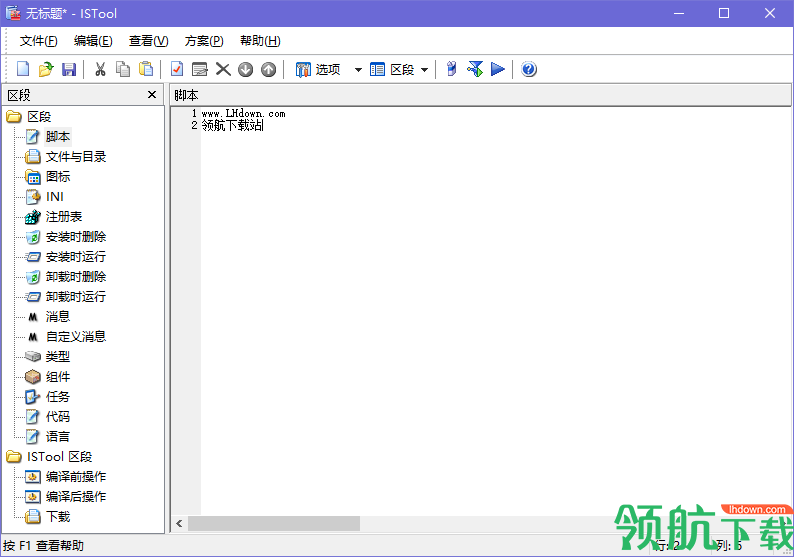Image resolution: width=794 pixels, height=557 pixels.
Task: Paste from clipboard icon
Action: coord(146,69)
